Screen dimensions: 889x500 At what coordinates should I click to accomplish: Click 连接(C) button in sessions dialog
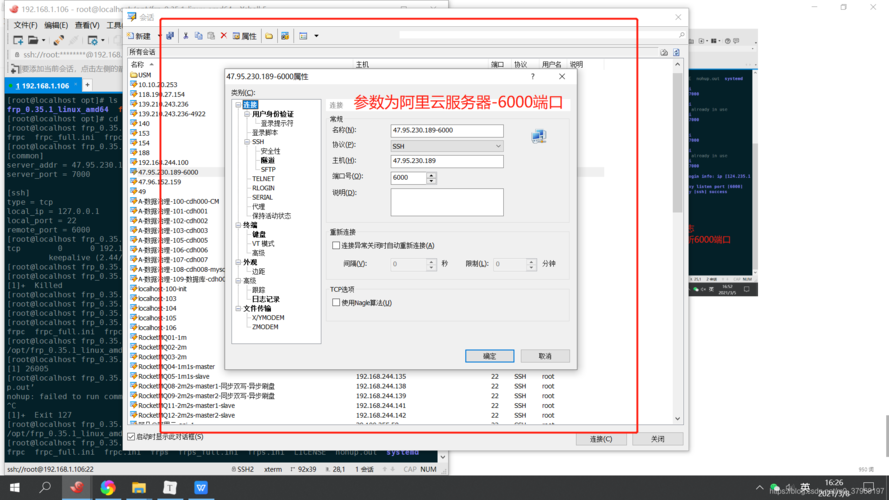click(600, 439)
